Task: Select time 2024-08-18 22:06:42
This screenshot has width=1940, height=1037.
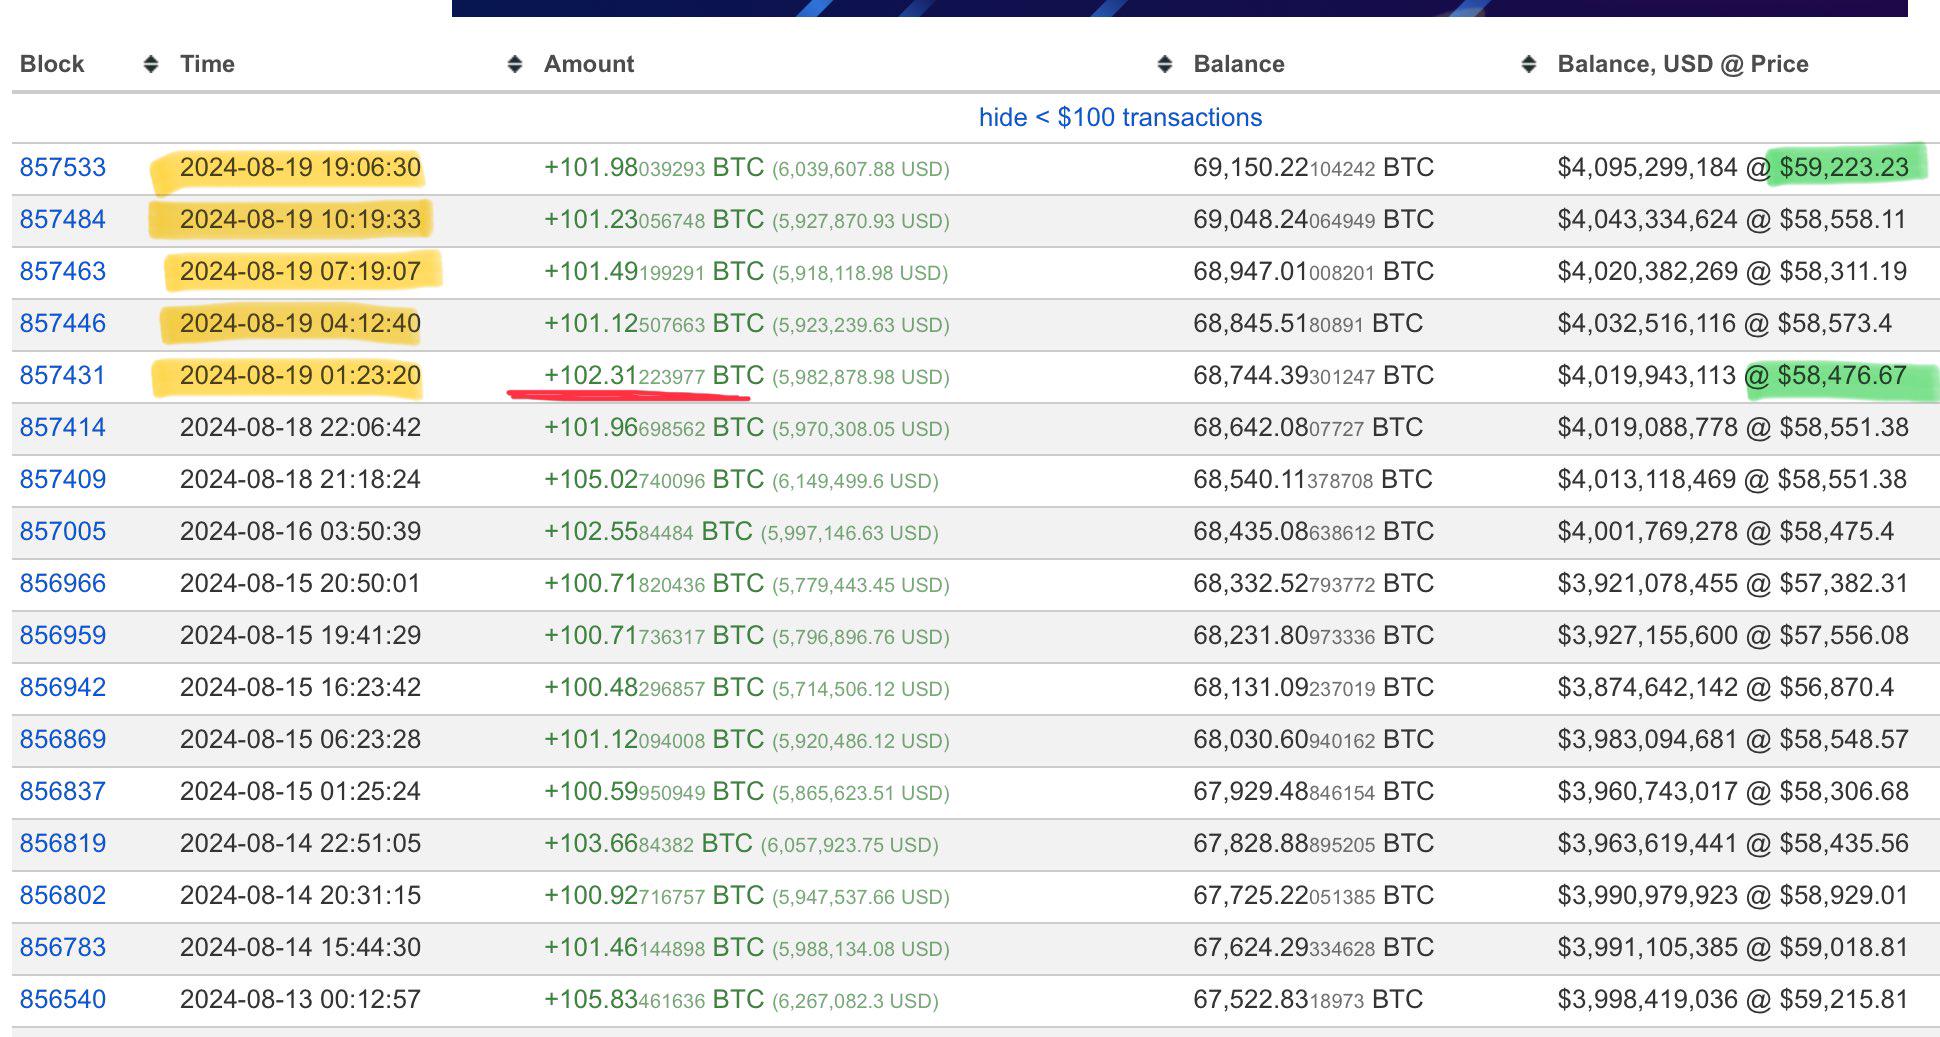Action: (300, 427)
